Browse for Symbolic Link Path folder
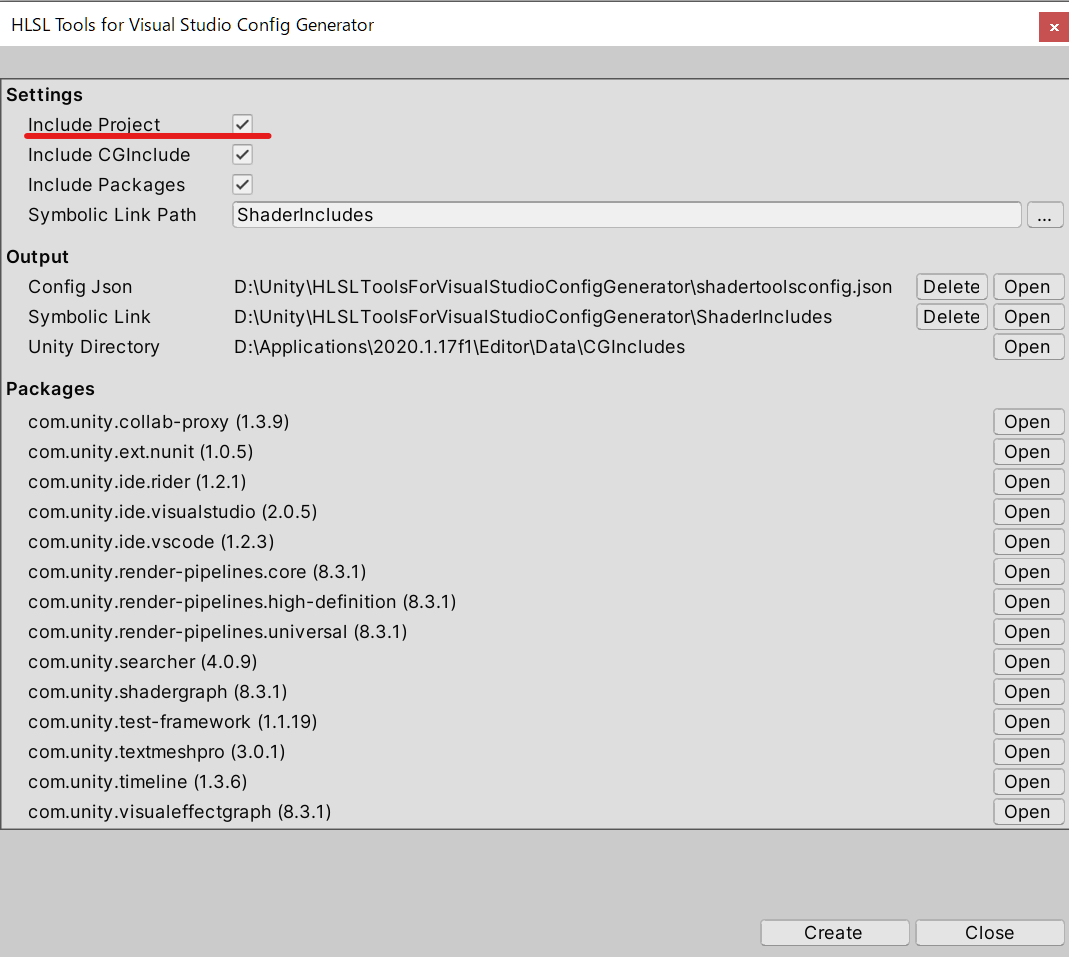The height and width of the screenshot is (957, 1069). pyautogui.click(x=1044, y=215)
